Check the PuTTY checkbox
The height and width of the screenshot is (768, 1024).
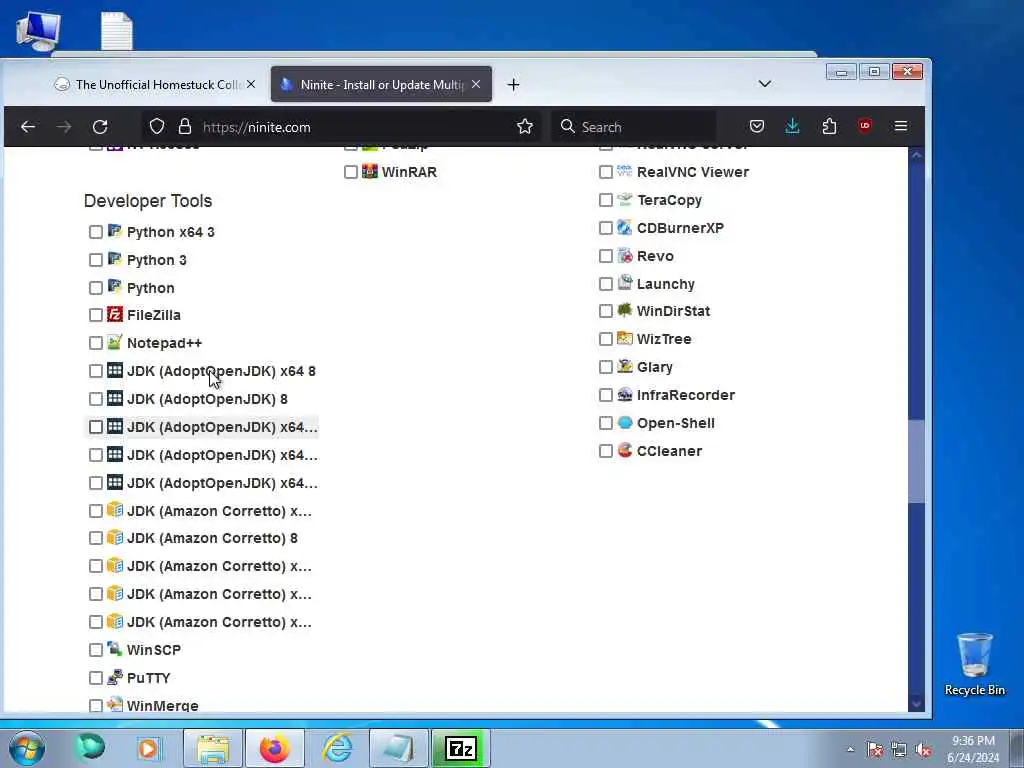coord(96,678)
